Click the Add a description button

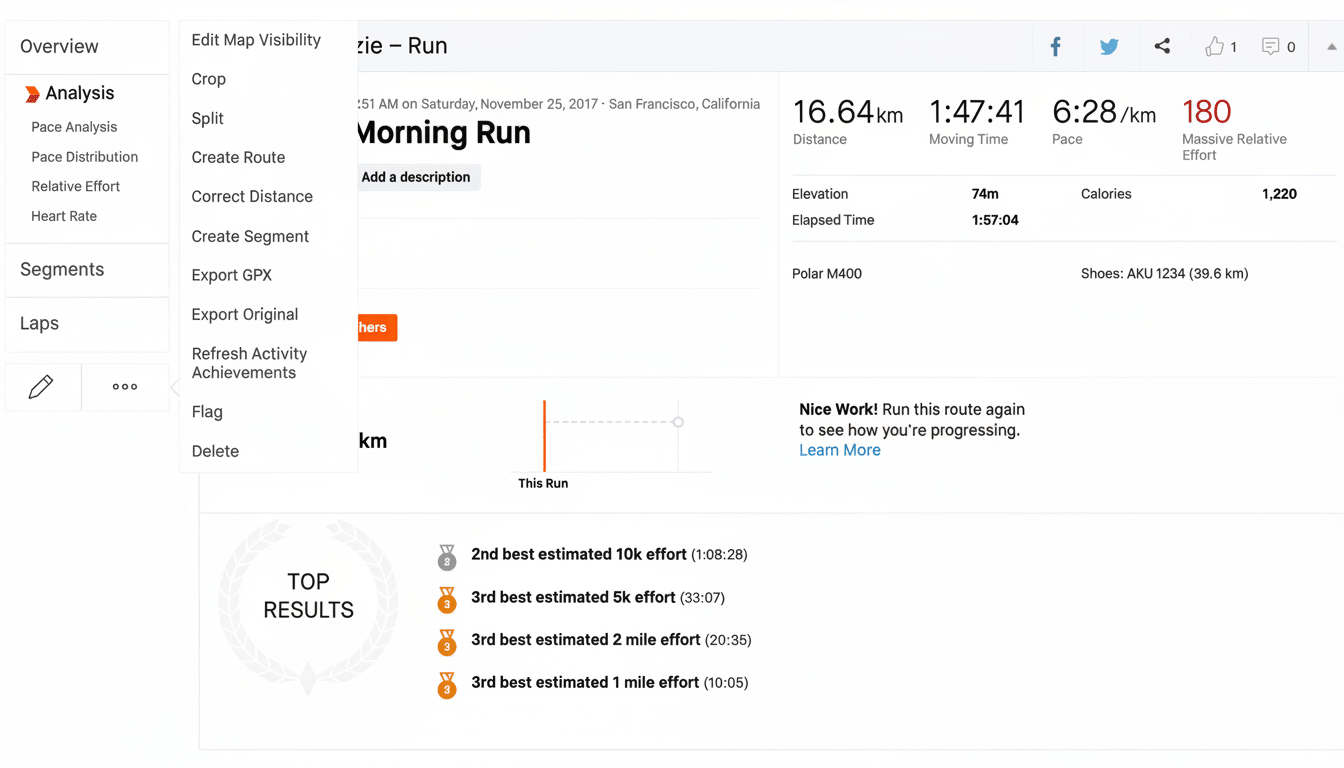(x=416, y=177)
